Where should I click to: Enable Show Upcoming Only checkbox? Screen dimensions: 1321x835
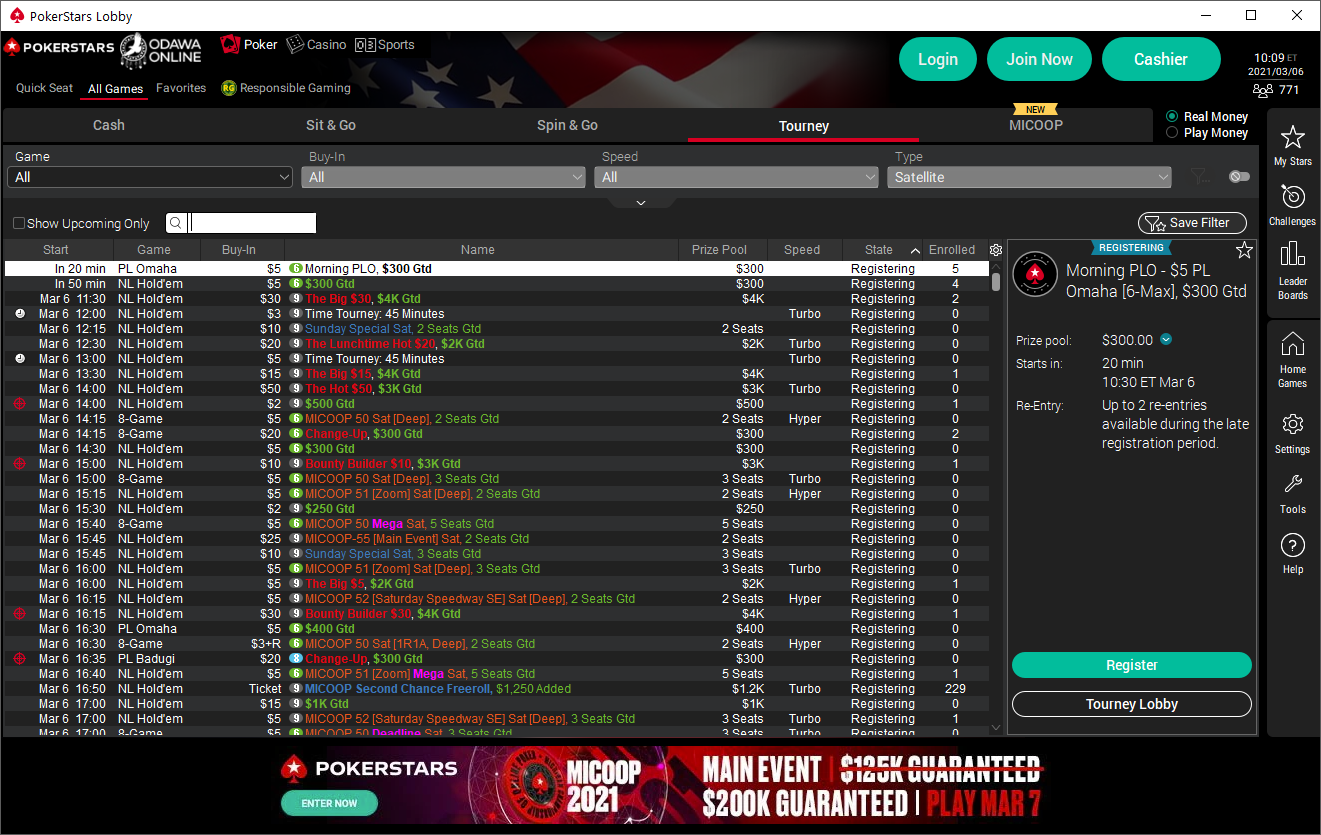point(19,224)
